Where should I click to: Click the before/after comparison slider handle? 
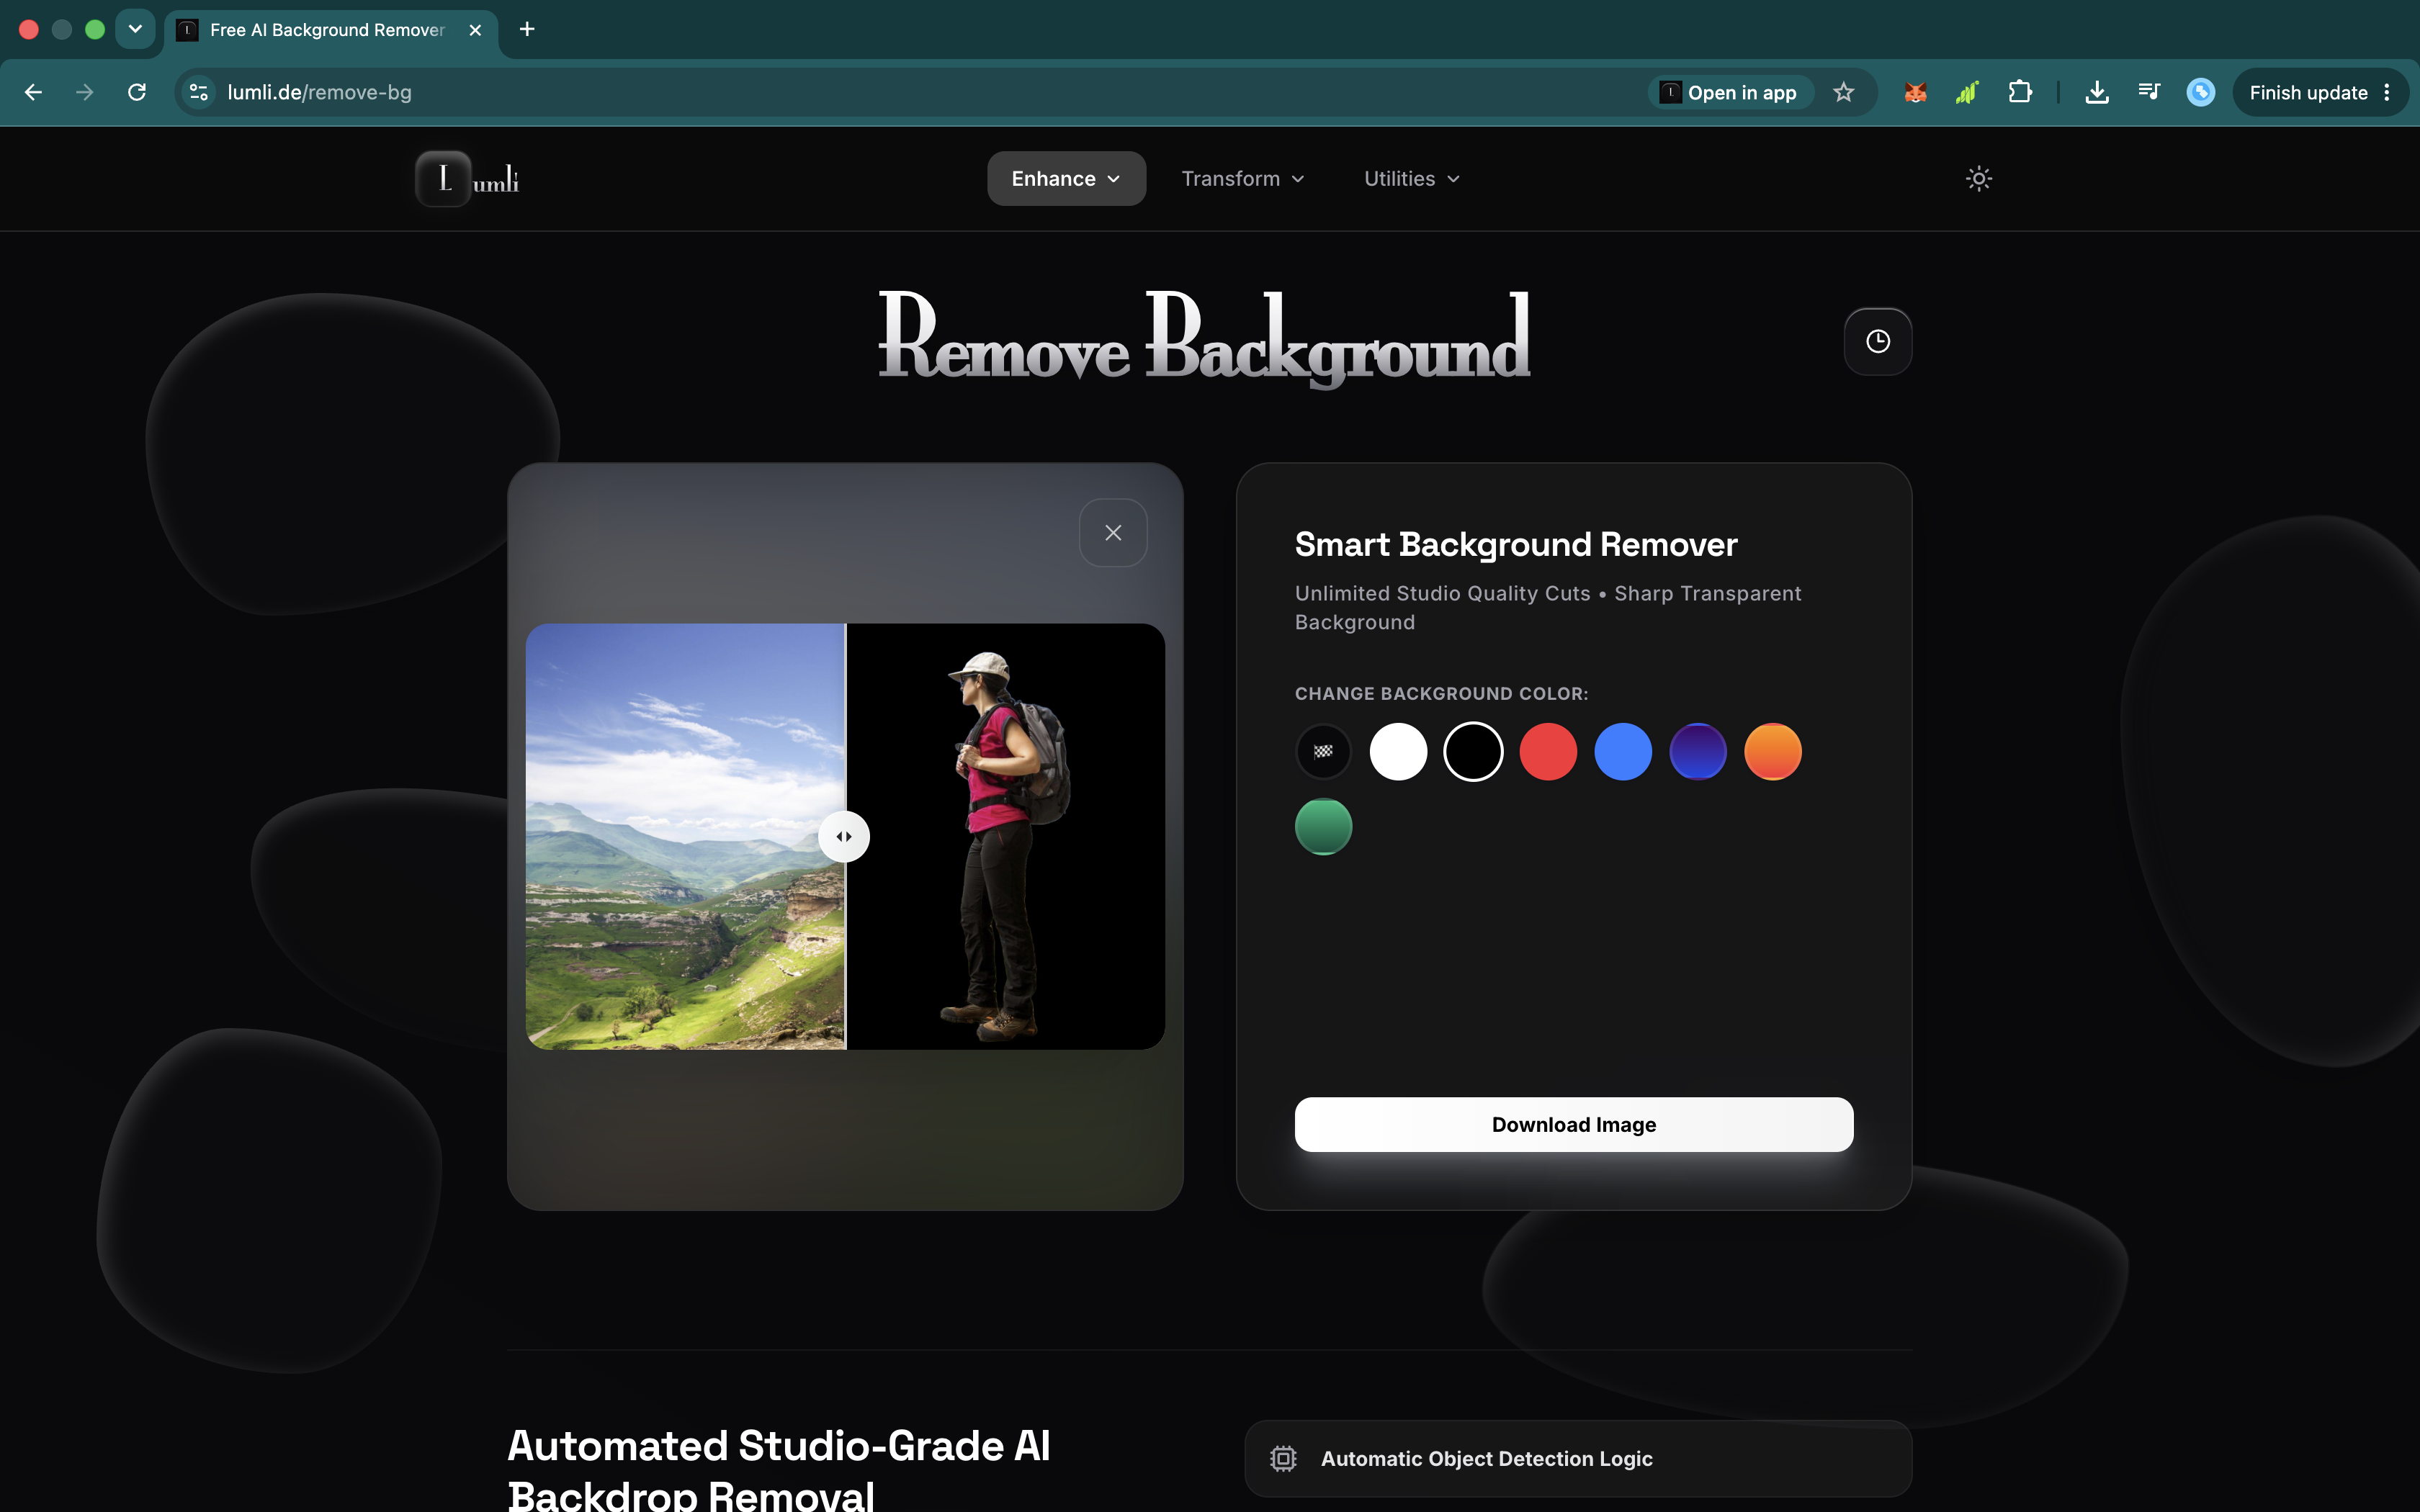click(844, 837)
